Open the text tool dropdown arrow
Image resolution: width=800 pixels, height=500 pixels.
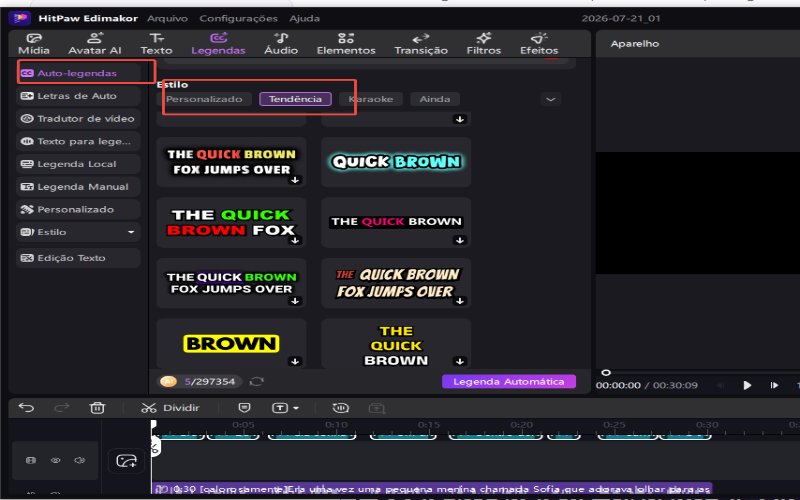296,408
